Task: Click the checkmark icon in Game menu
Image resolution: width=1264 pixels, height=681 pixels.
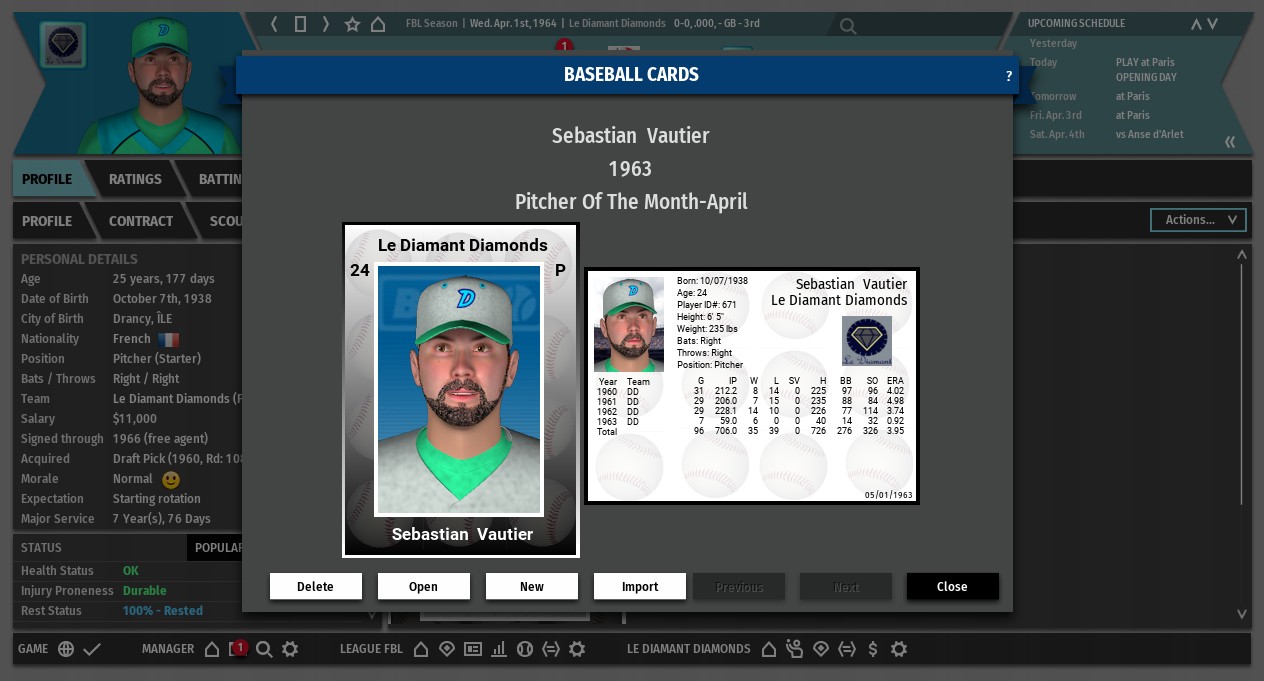Action: (92, 649)
